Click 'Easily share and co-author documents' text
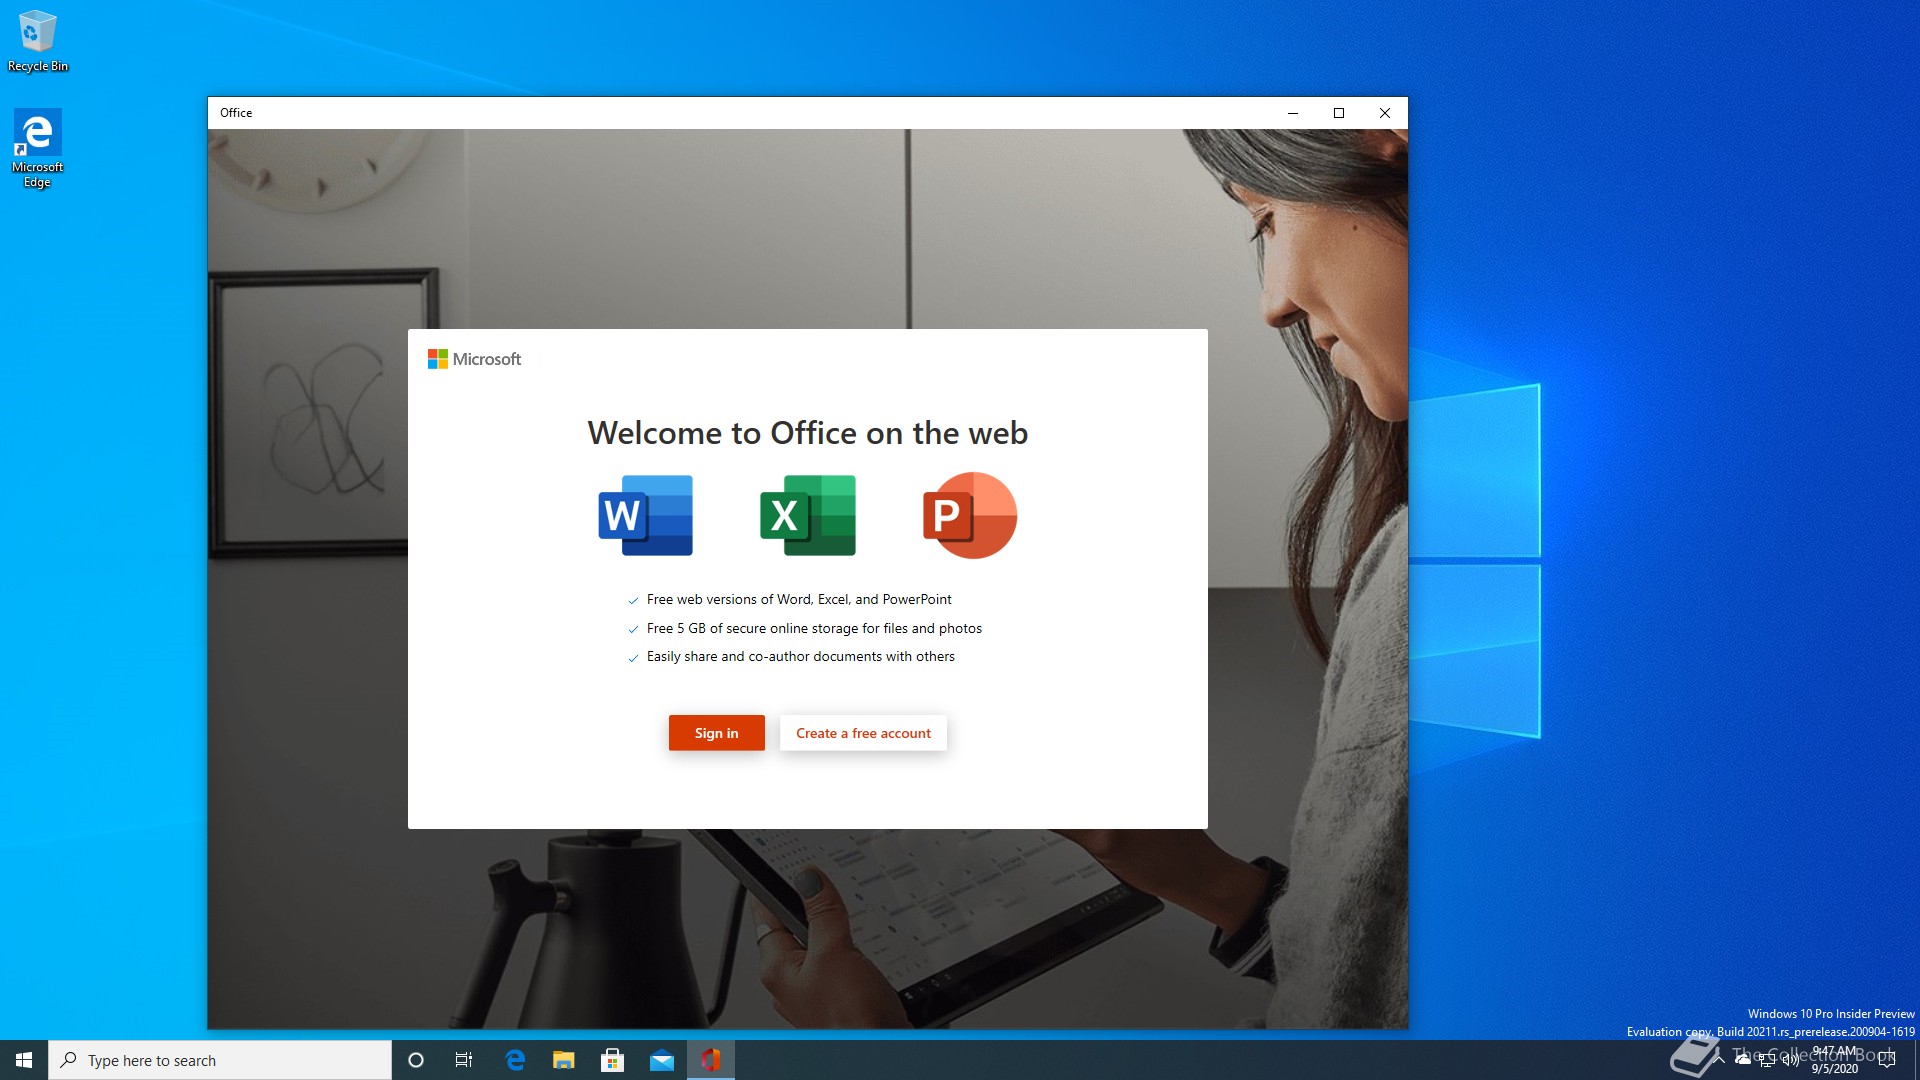The width and height of the screenshot is (1920, 1080). (801, 656)
